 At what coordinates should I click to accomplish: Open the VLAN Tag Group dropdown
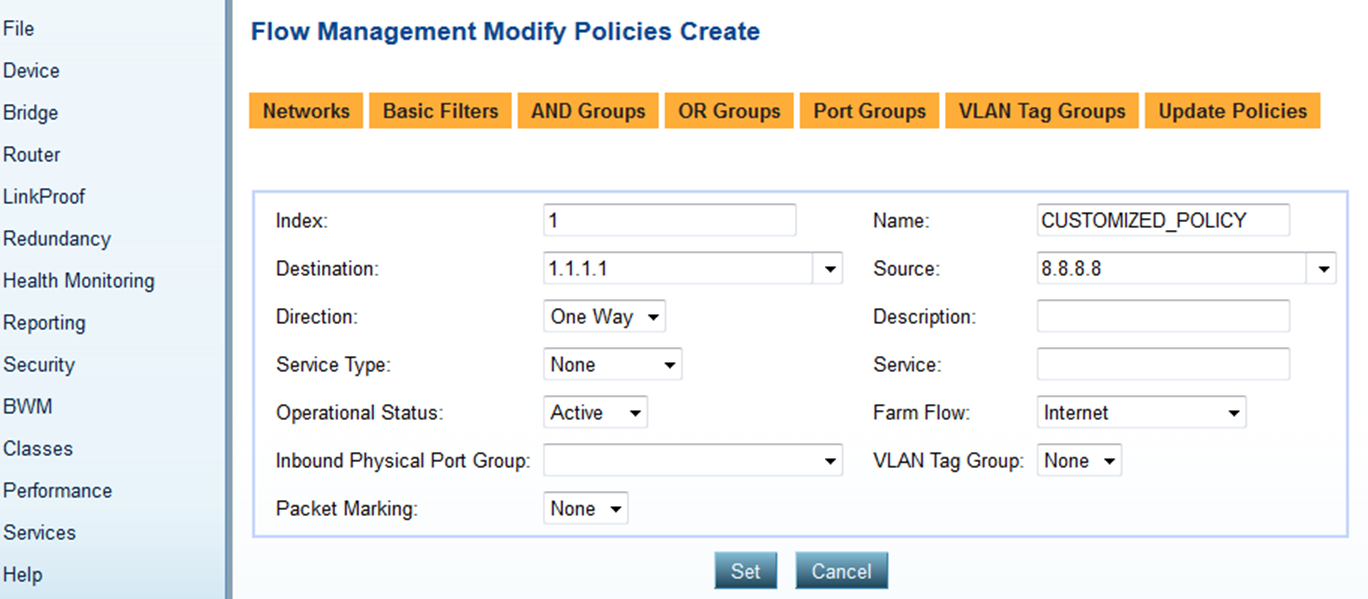[1079, 461]
